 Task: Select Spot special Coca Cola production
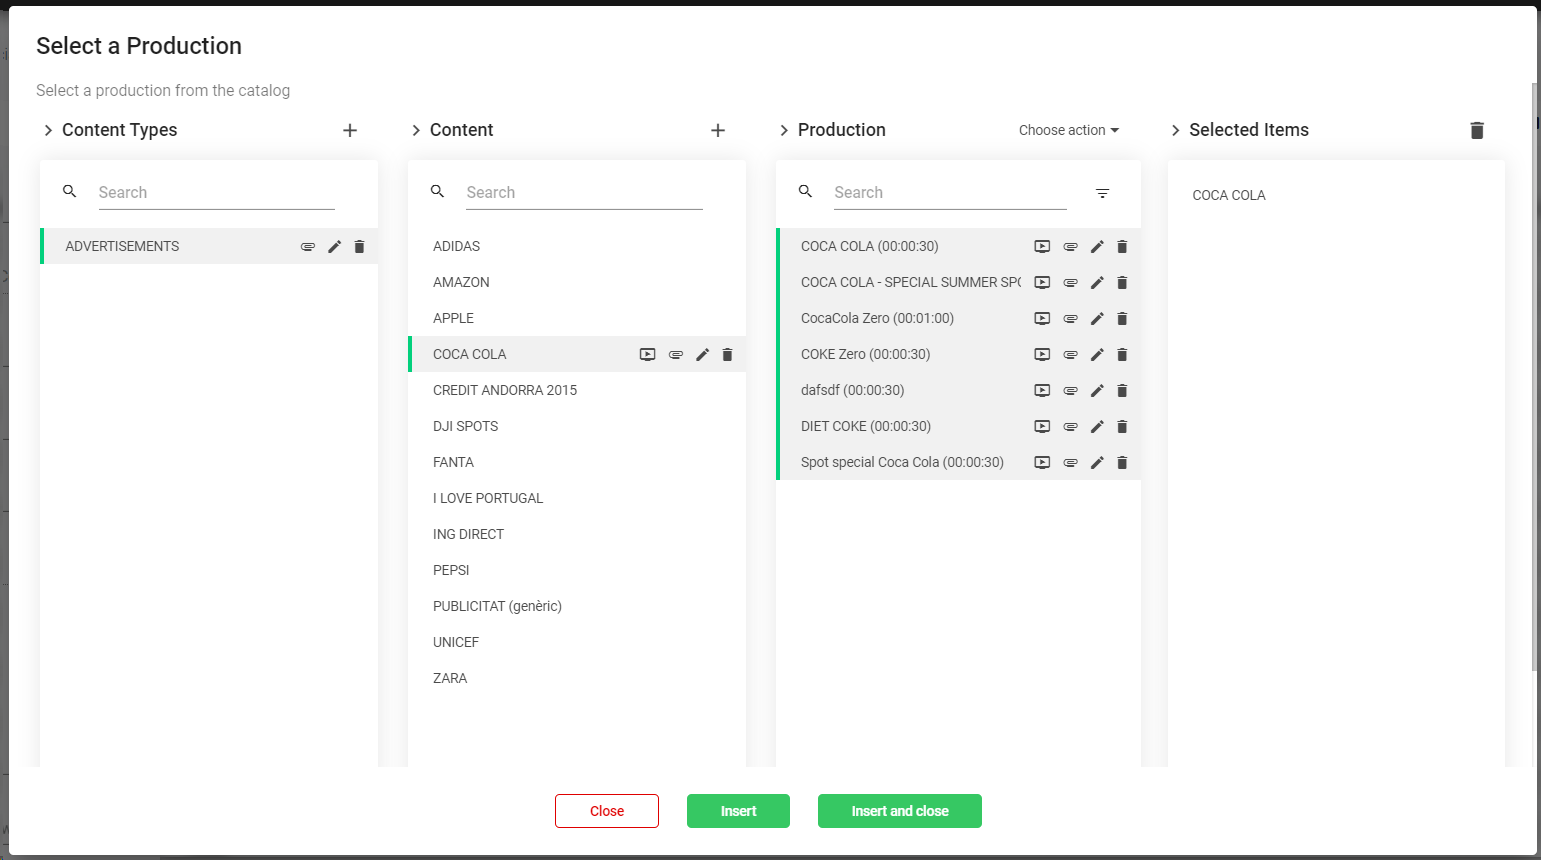coord(901,462)
